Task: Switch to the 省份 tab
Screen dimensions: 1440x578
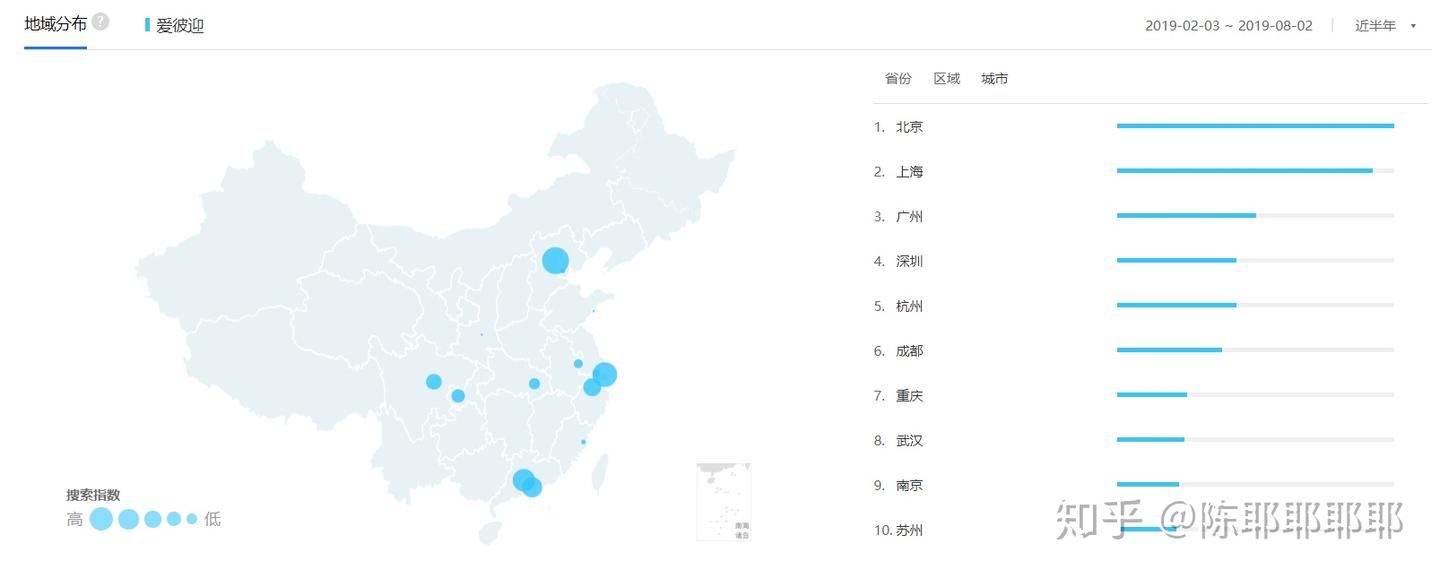Action: (x=898, y=79)
